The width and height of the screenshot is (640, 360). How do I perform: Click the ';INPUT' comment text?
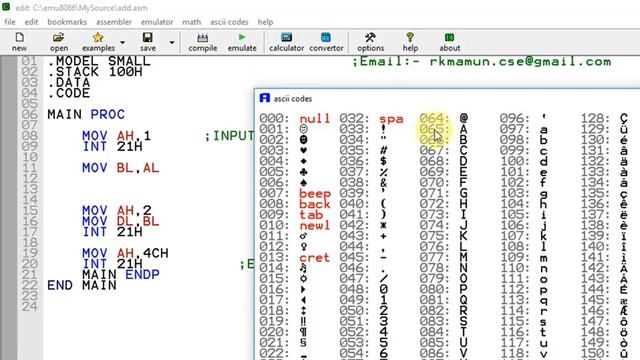pyautogui.click(x=229, y=136)
